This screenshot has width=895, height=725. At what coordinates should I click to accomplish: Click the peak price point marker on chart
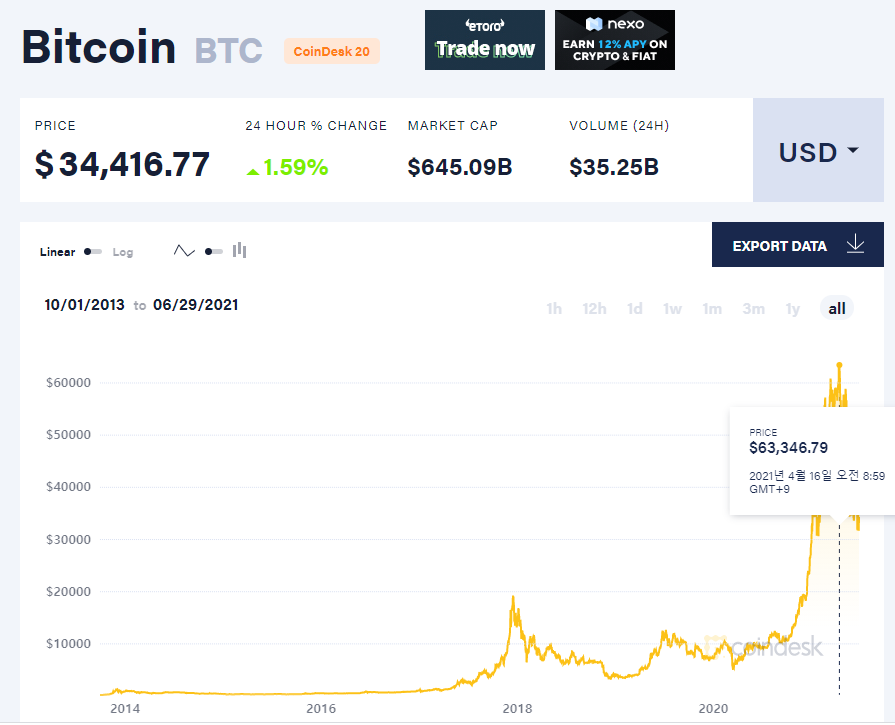click(839, 365)
